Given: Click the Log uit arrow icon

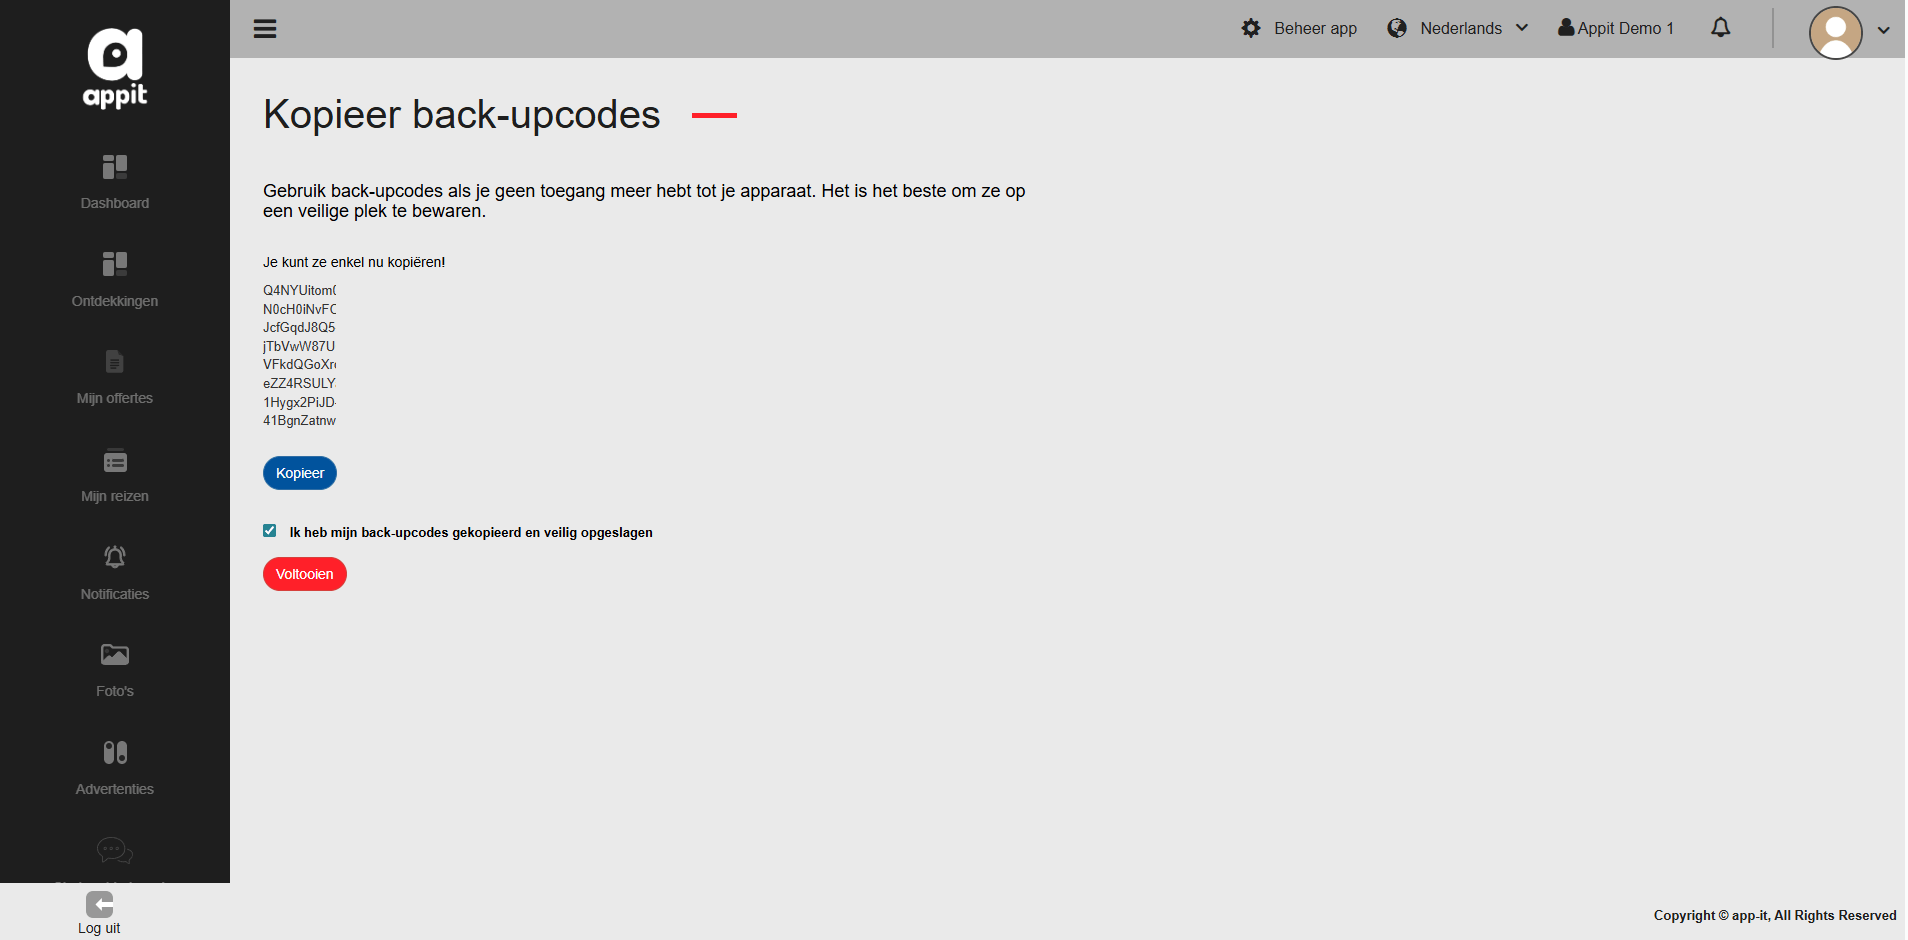Looking at the screenshot, I should coord(100,905).
